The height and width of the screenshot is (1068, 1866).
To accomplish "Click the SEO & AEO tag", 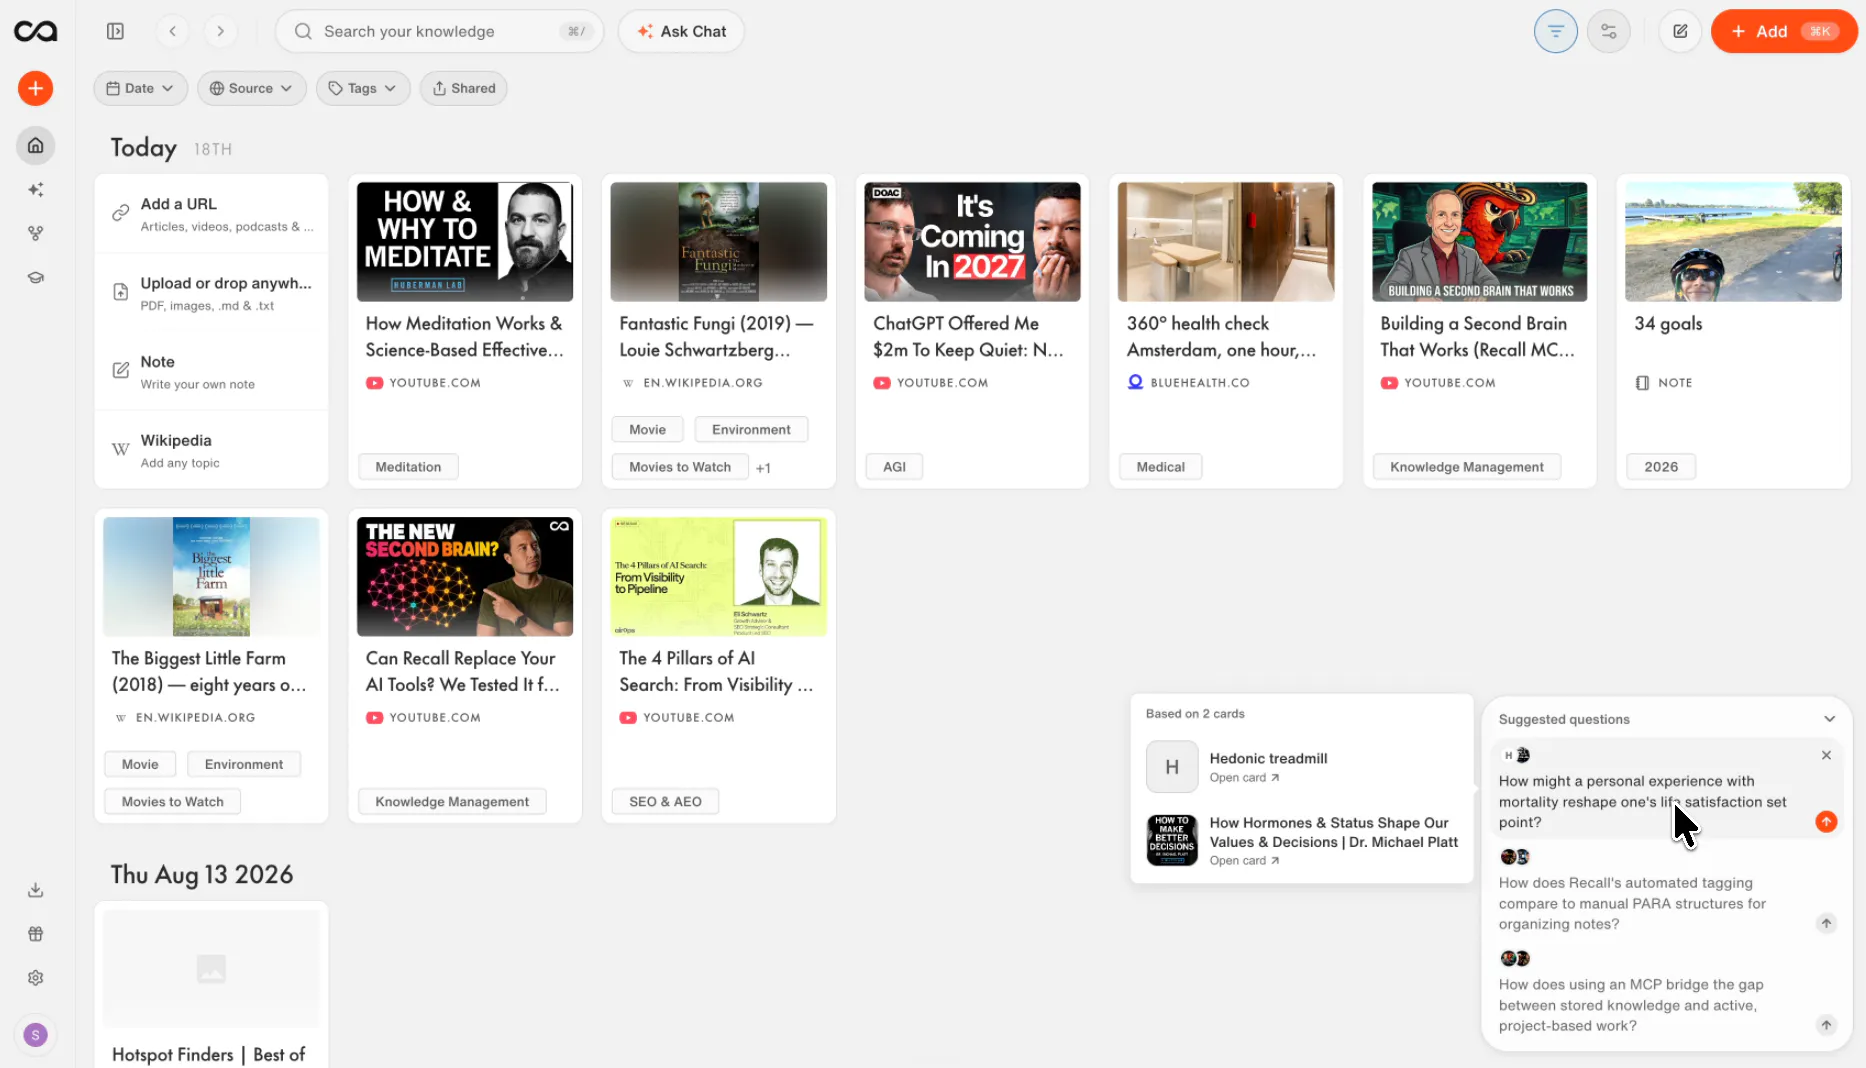I will point(665,802).
